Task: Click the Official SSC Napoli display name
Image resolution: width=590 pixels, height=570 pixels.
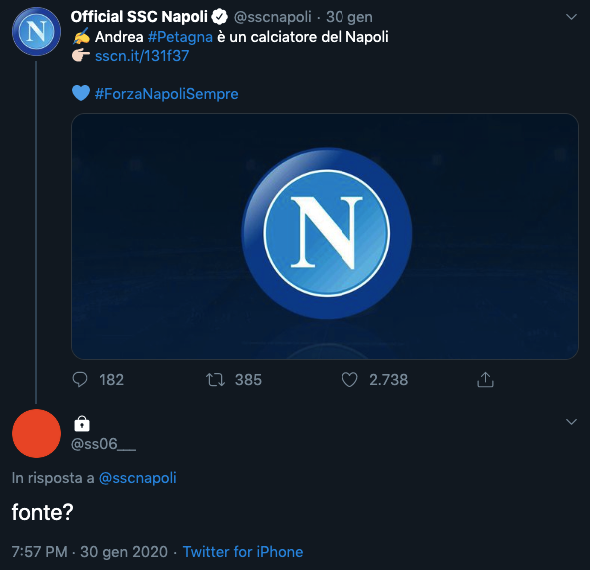Action: coord(139,17)
